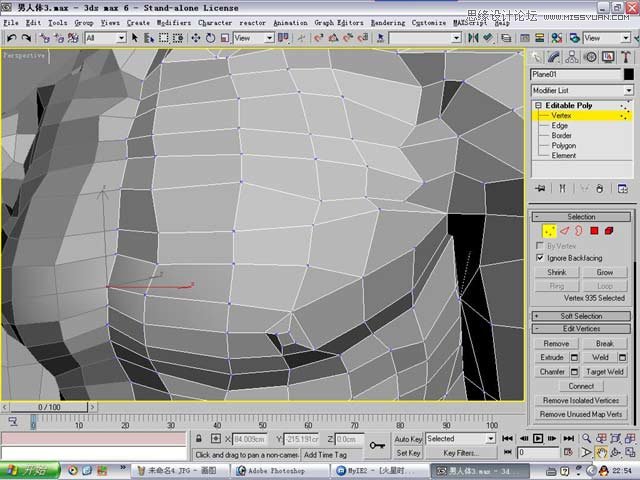Open the Hierarchy panel icon

click(x=572, y=57)
